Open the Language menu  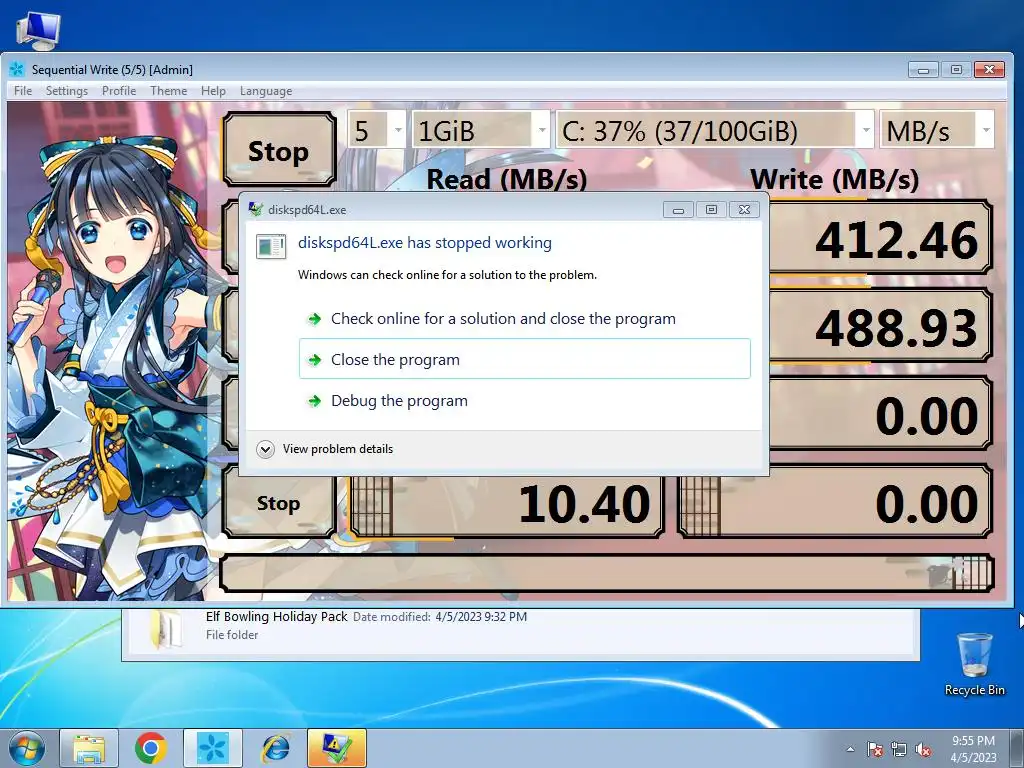pos(266,91)
